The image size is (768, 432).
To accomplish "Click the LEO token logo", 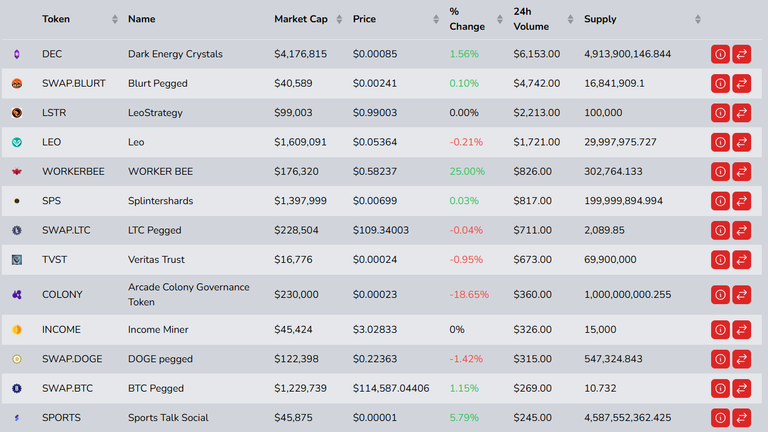I will [x=17, y=142].
